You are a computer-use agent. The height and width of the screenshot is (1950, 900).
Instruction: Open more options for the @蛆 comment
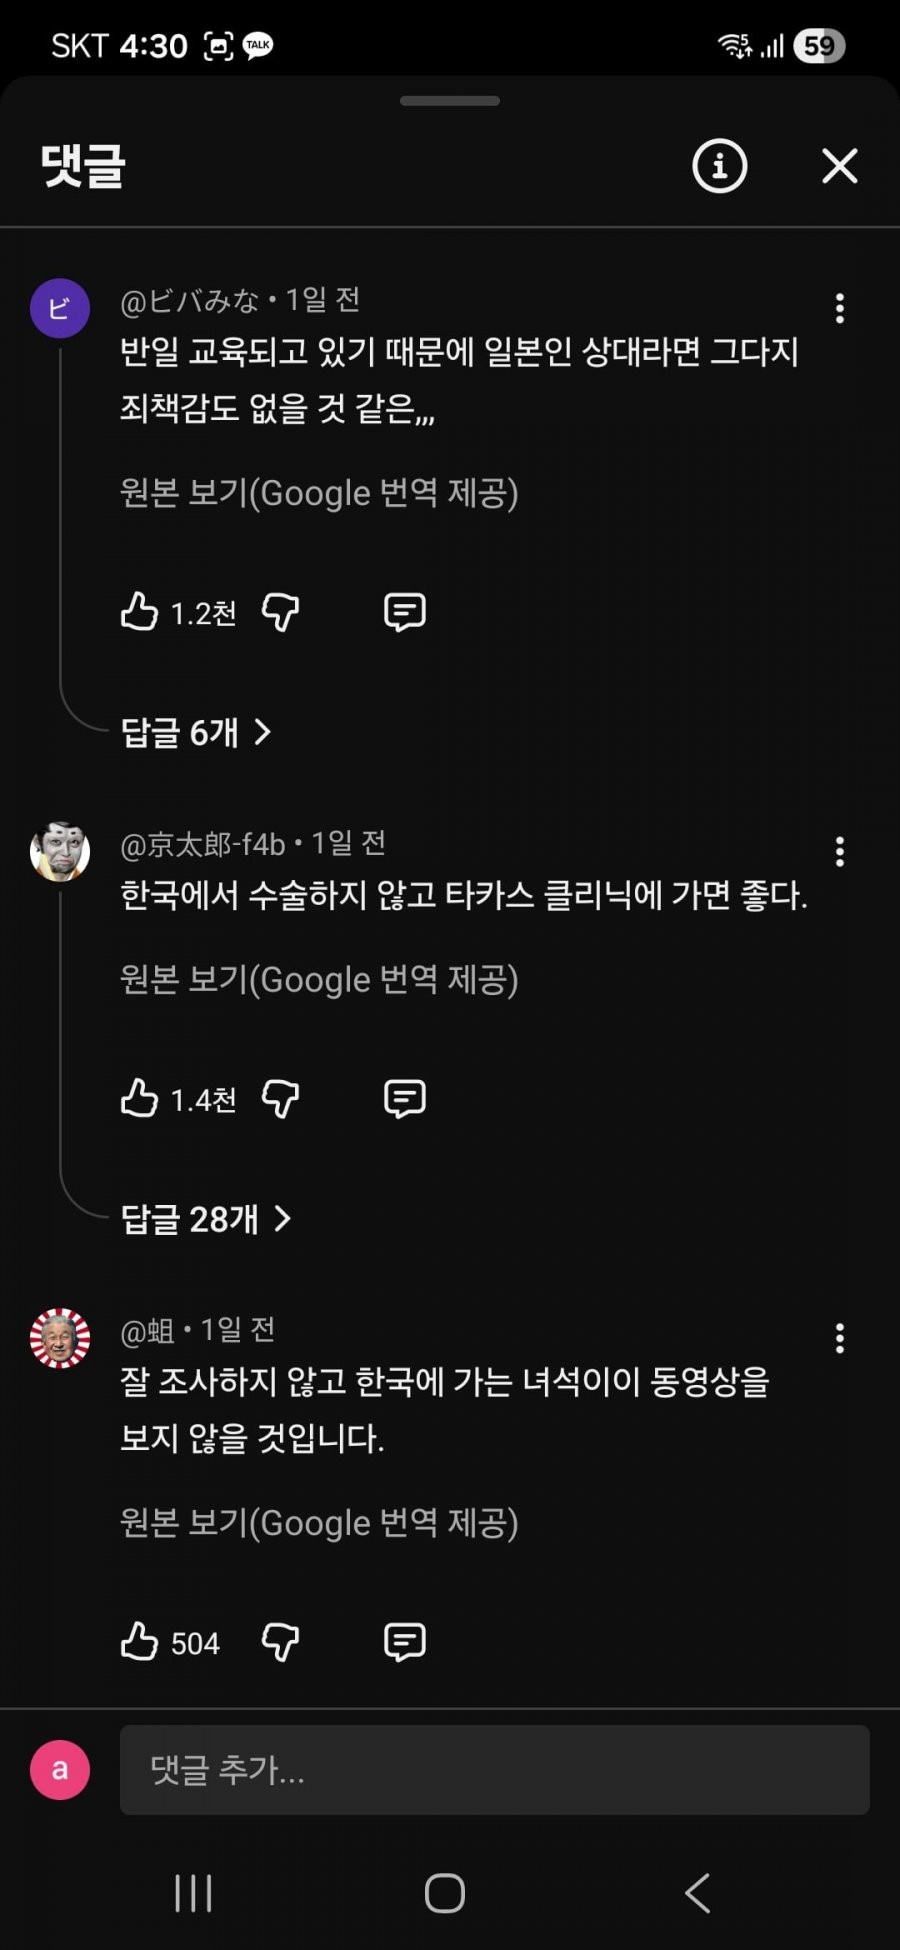[x=839, y=1338]
